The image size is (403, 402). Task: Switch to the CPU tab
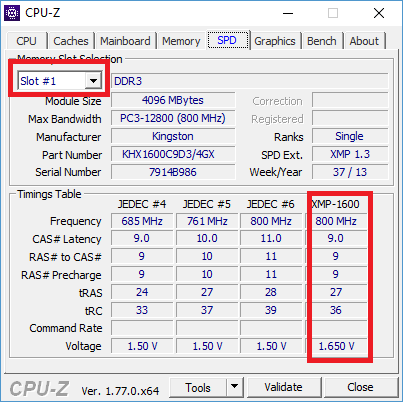point(26,41)
